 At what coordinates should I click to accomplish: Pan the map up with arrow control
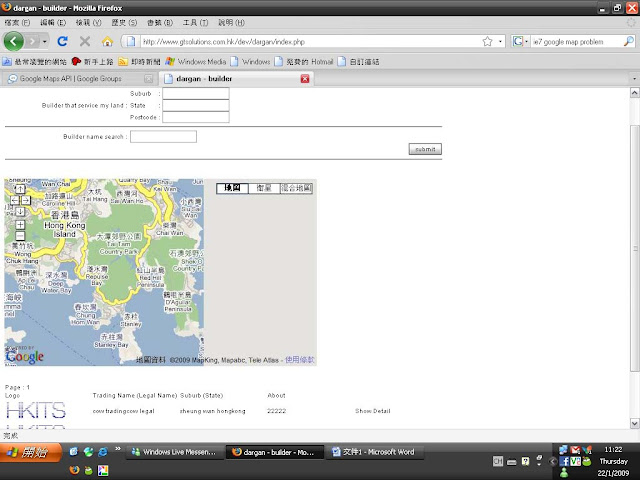pos(20,190)
